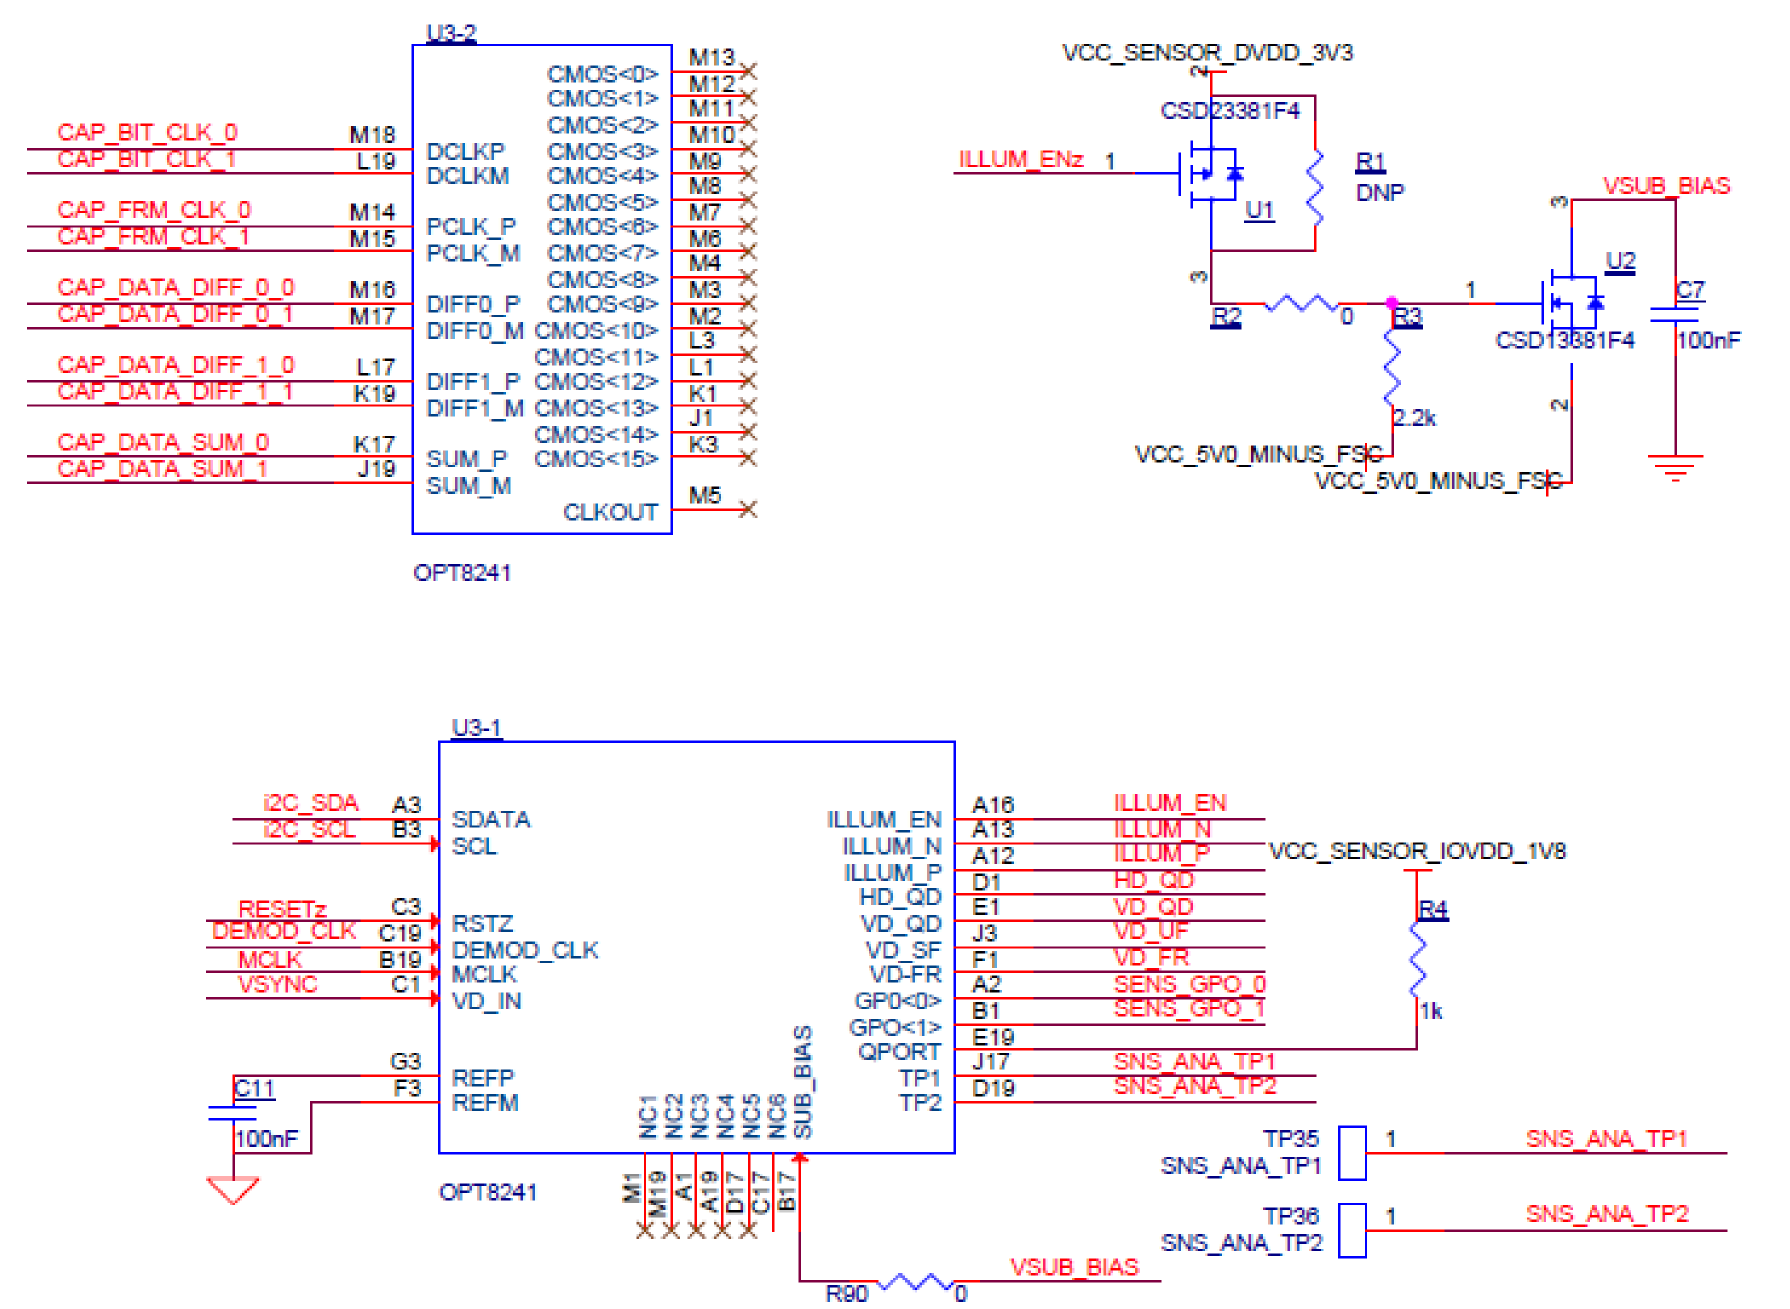1790x1309 pixels.
Task: Click the ground symbol below C7
Action: click(1675, 468)
